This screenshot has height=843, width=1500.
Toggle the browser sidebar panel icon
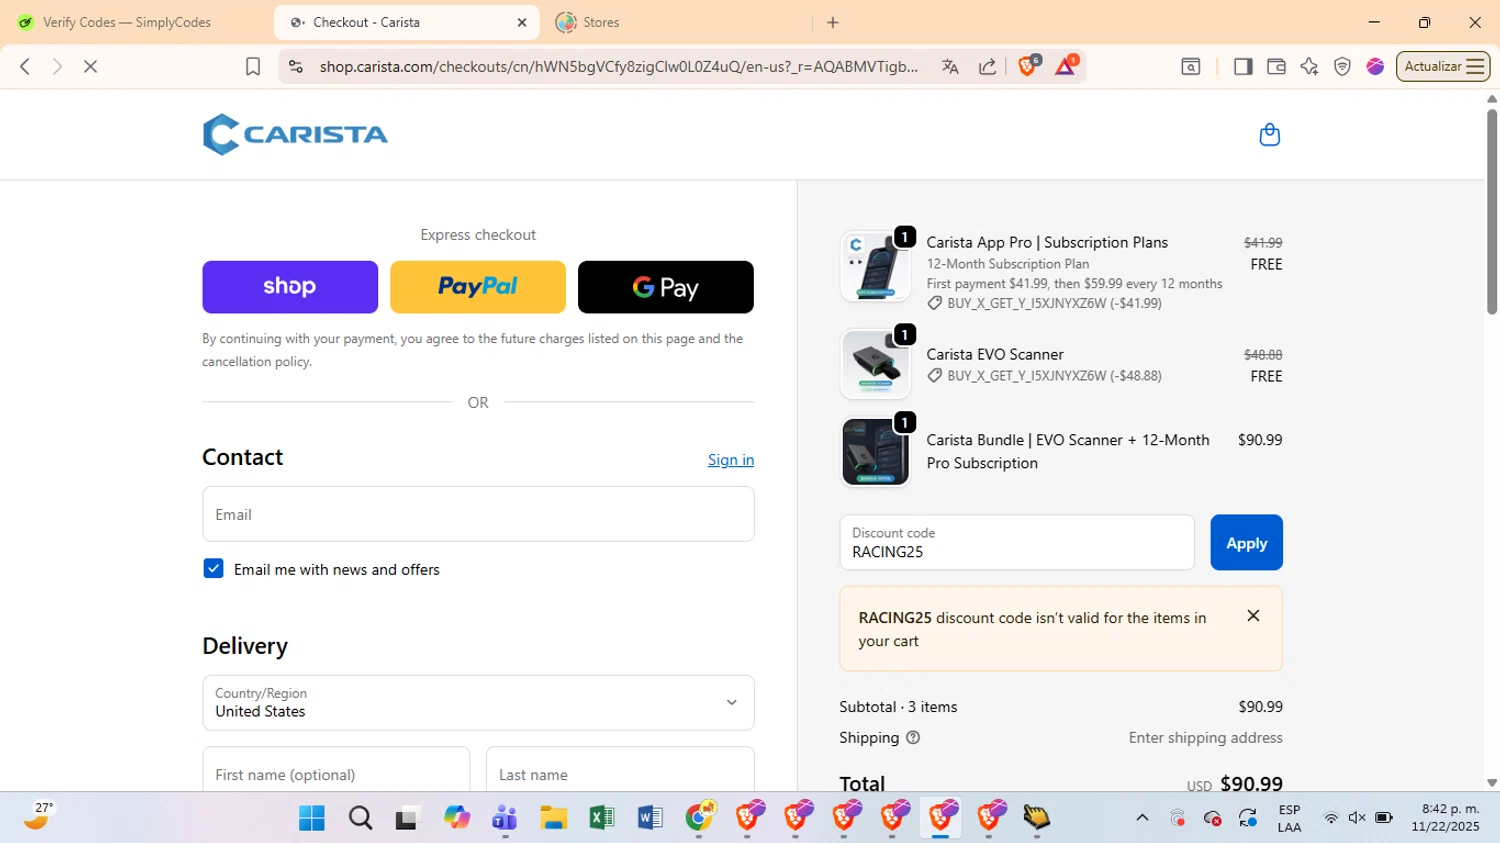click(x=1243, y=66)
